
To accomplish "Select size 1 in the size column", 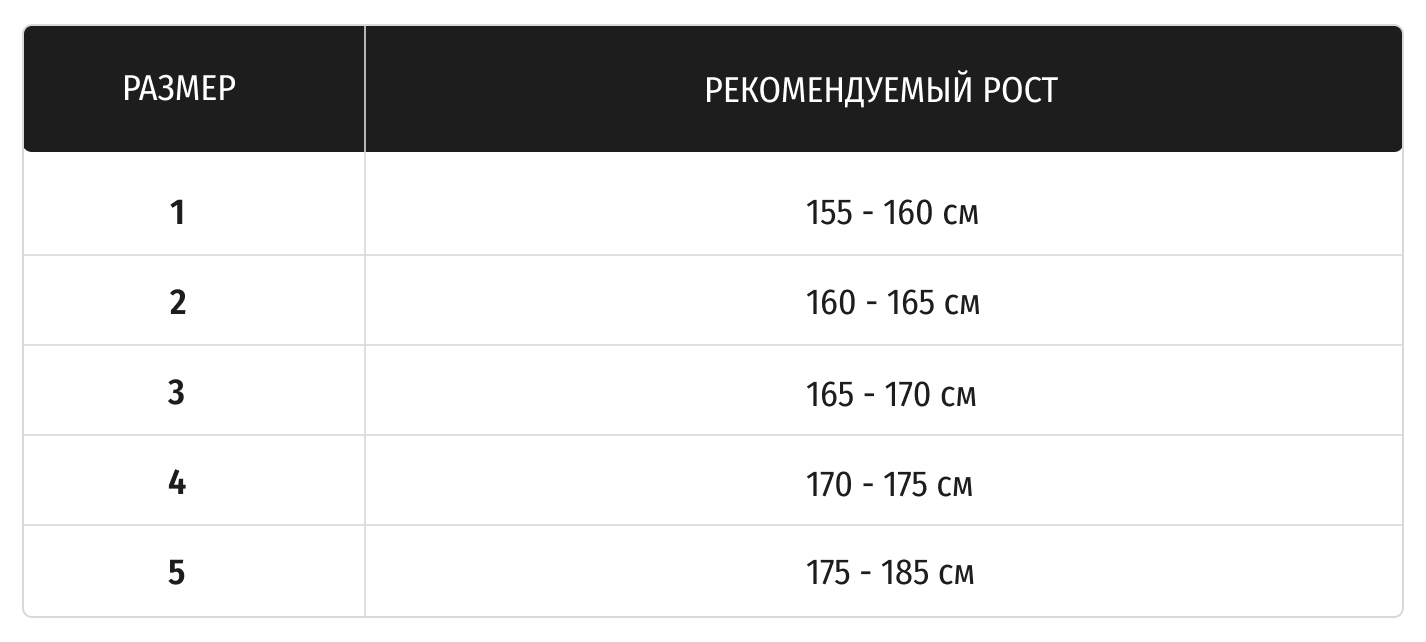I will pos(178,212).
